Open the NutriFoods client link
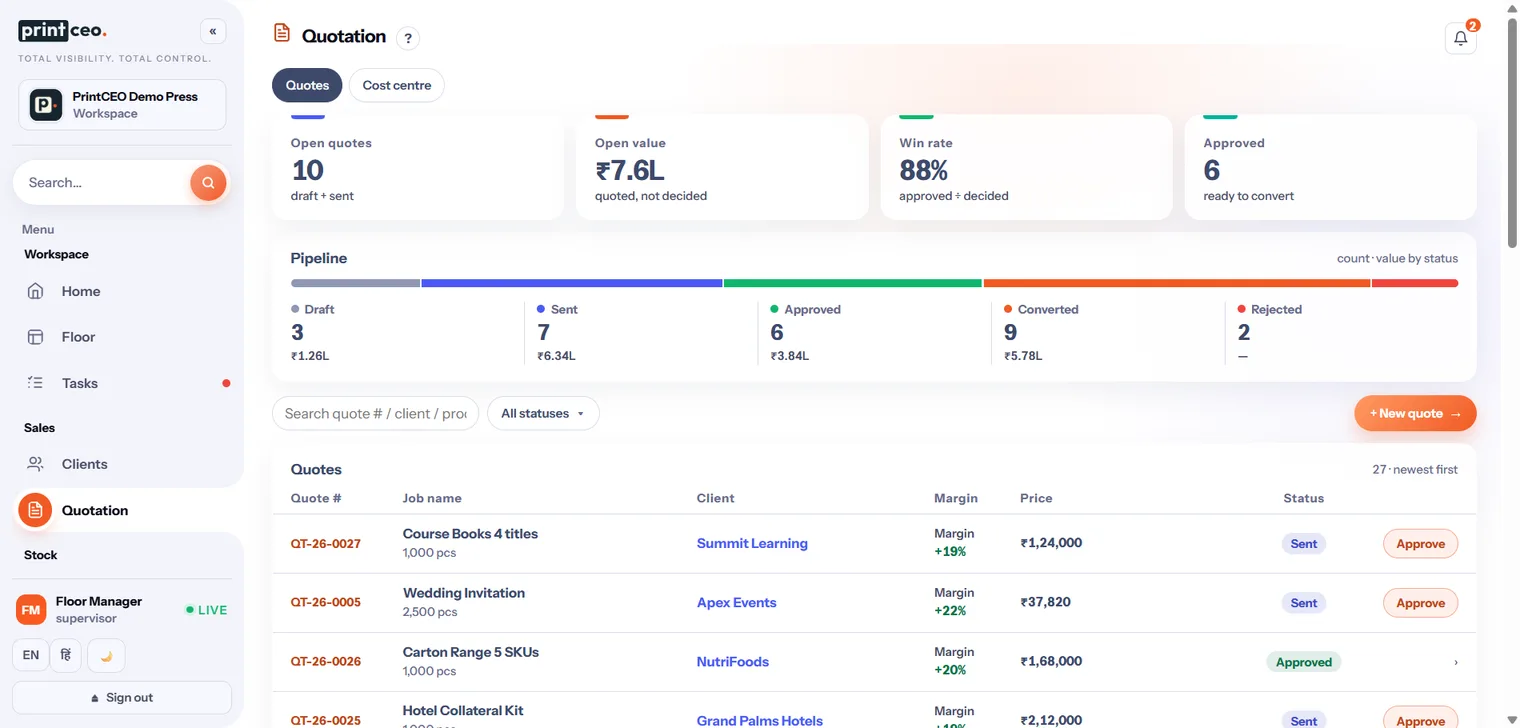 [x=733, y=661]
